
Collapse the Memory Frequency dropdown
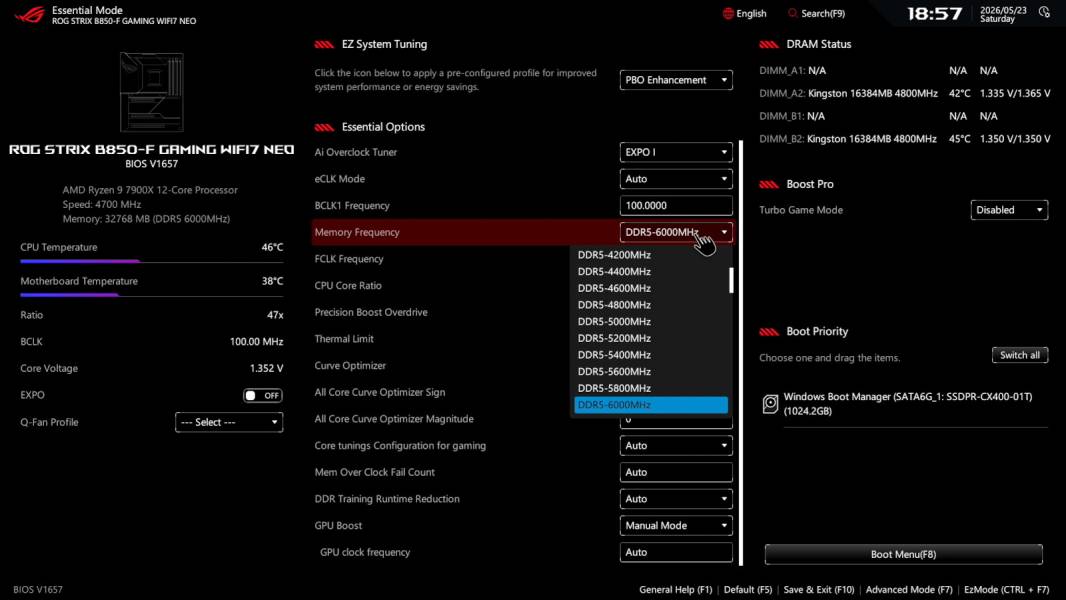676,232
